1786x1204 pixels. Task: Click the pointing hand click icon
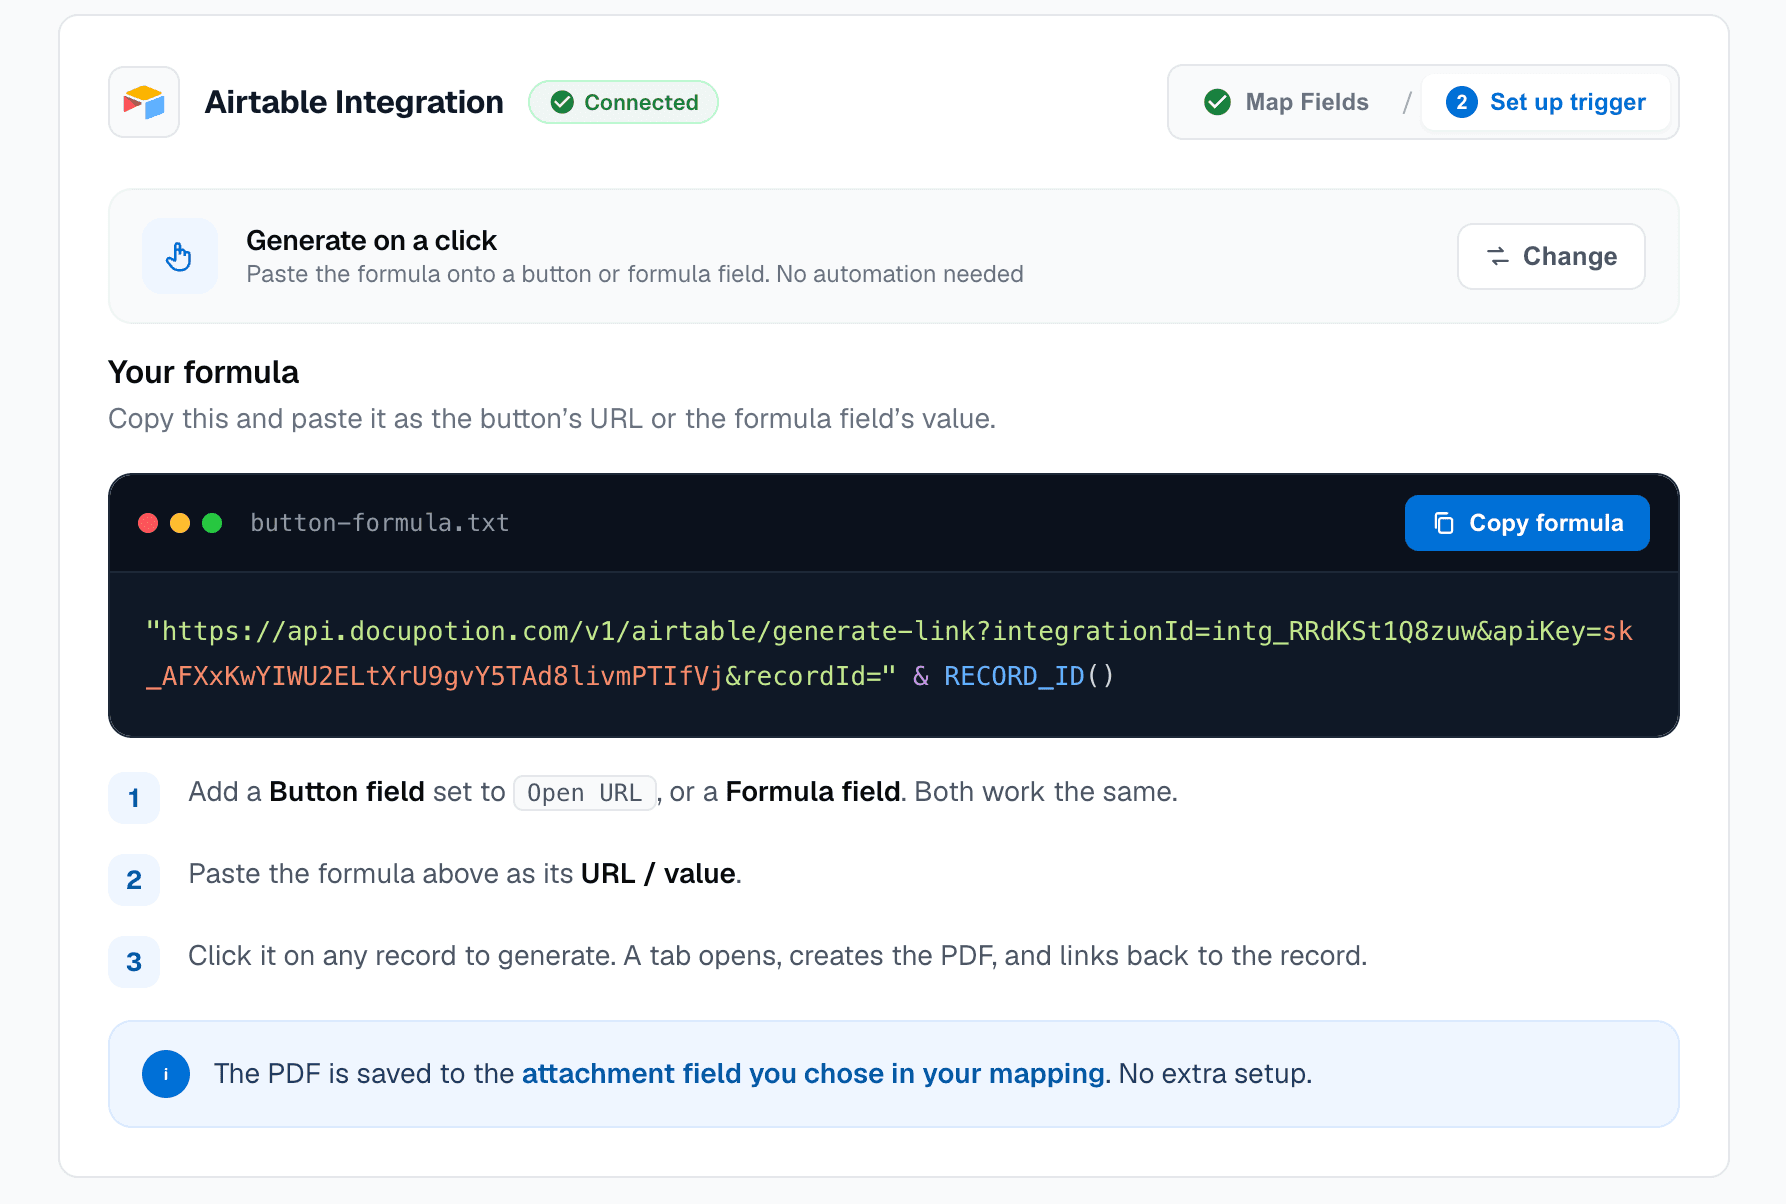click(179, 256)
